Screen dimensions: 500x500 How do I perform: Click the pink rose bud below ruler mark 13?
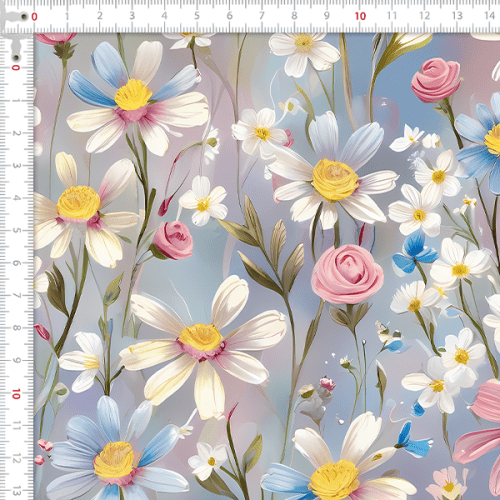(x=436, y=80)
